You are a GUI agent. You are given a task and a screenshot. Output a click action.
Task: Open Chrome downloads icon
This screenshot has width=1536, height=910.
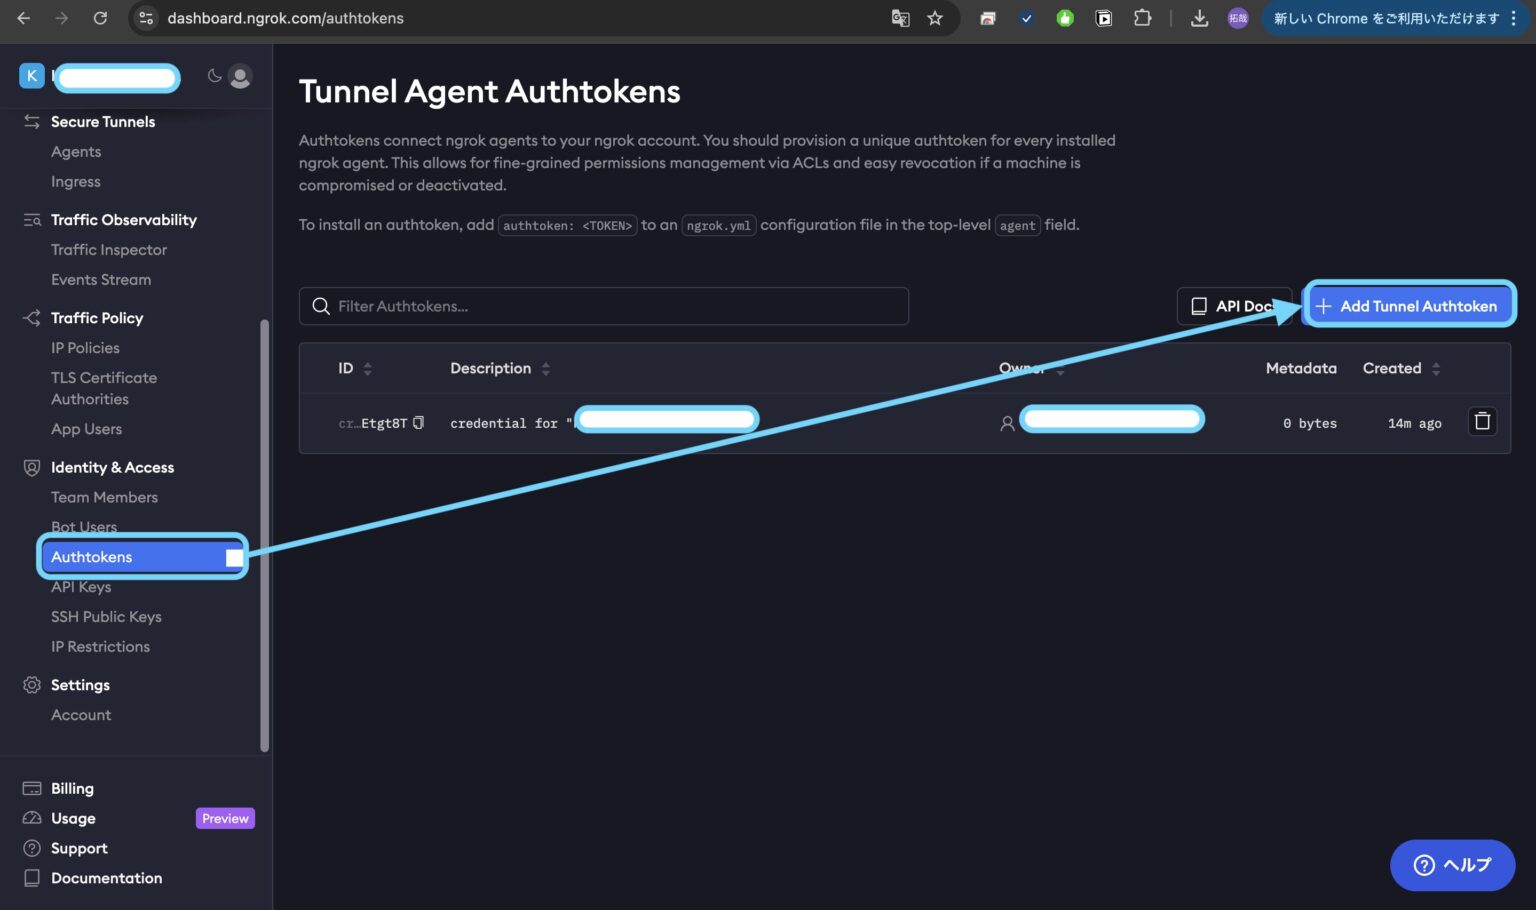coord(1199,18)
